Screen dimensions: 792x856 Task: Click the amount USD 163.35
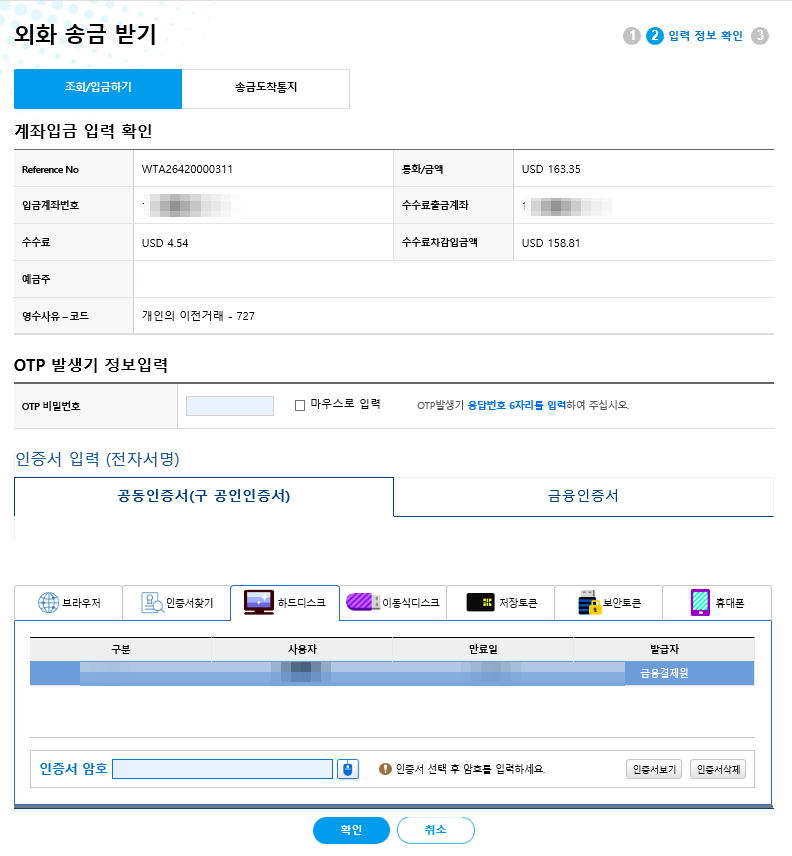coord(551,169)
